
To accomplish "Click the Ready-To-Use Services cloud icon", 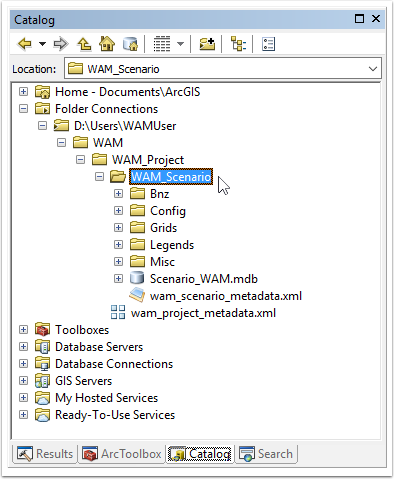I will point(42,415).
